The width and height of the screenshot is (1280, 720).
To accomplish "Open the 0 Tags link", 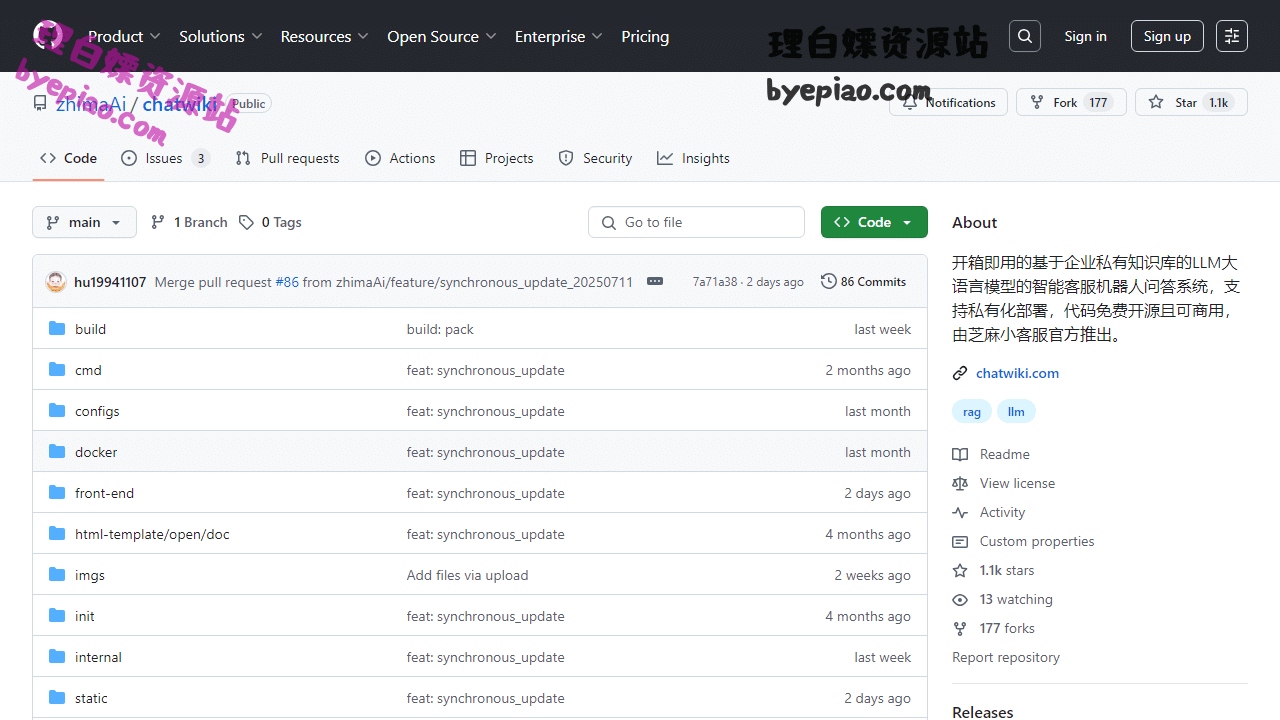I will (270, 222).
